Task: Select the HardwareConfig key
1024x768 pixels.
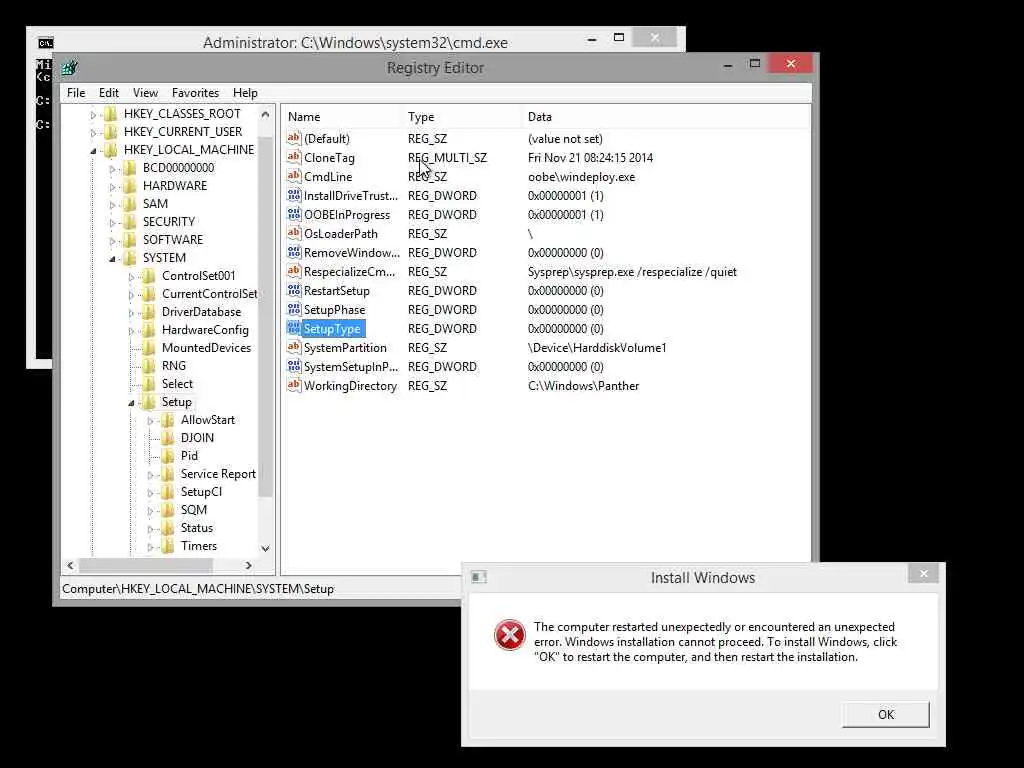Action: 205,330
